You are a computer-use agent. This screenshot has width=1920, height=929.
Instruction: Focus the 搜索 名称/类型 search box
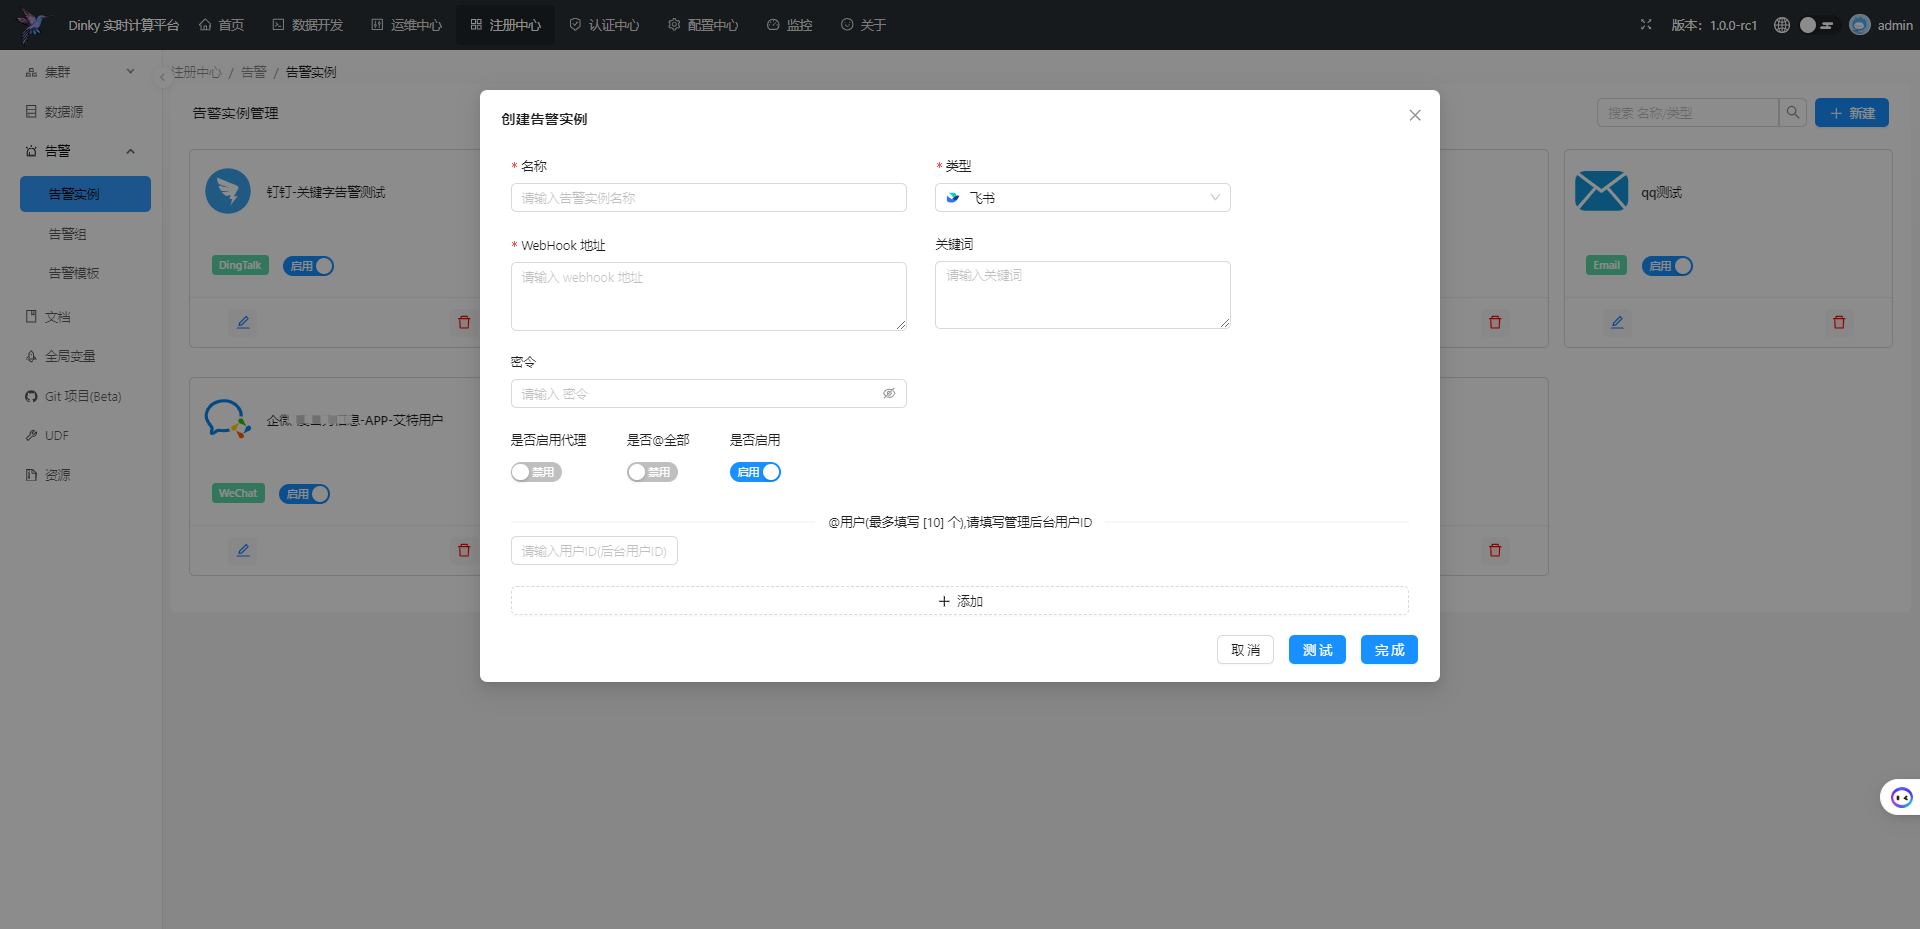click(x=1688, y=113)
